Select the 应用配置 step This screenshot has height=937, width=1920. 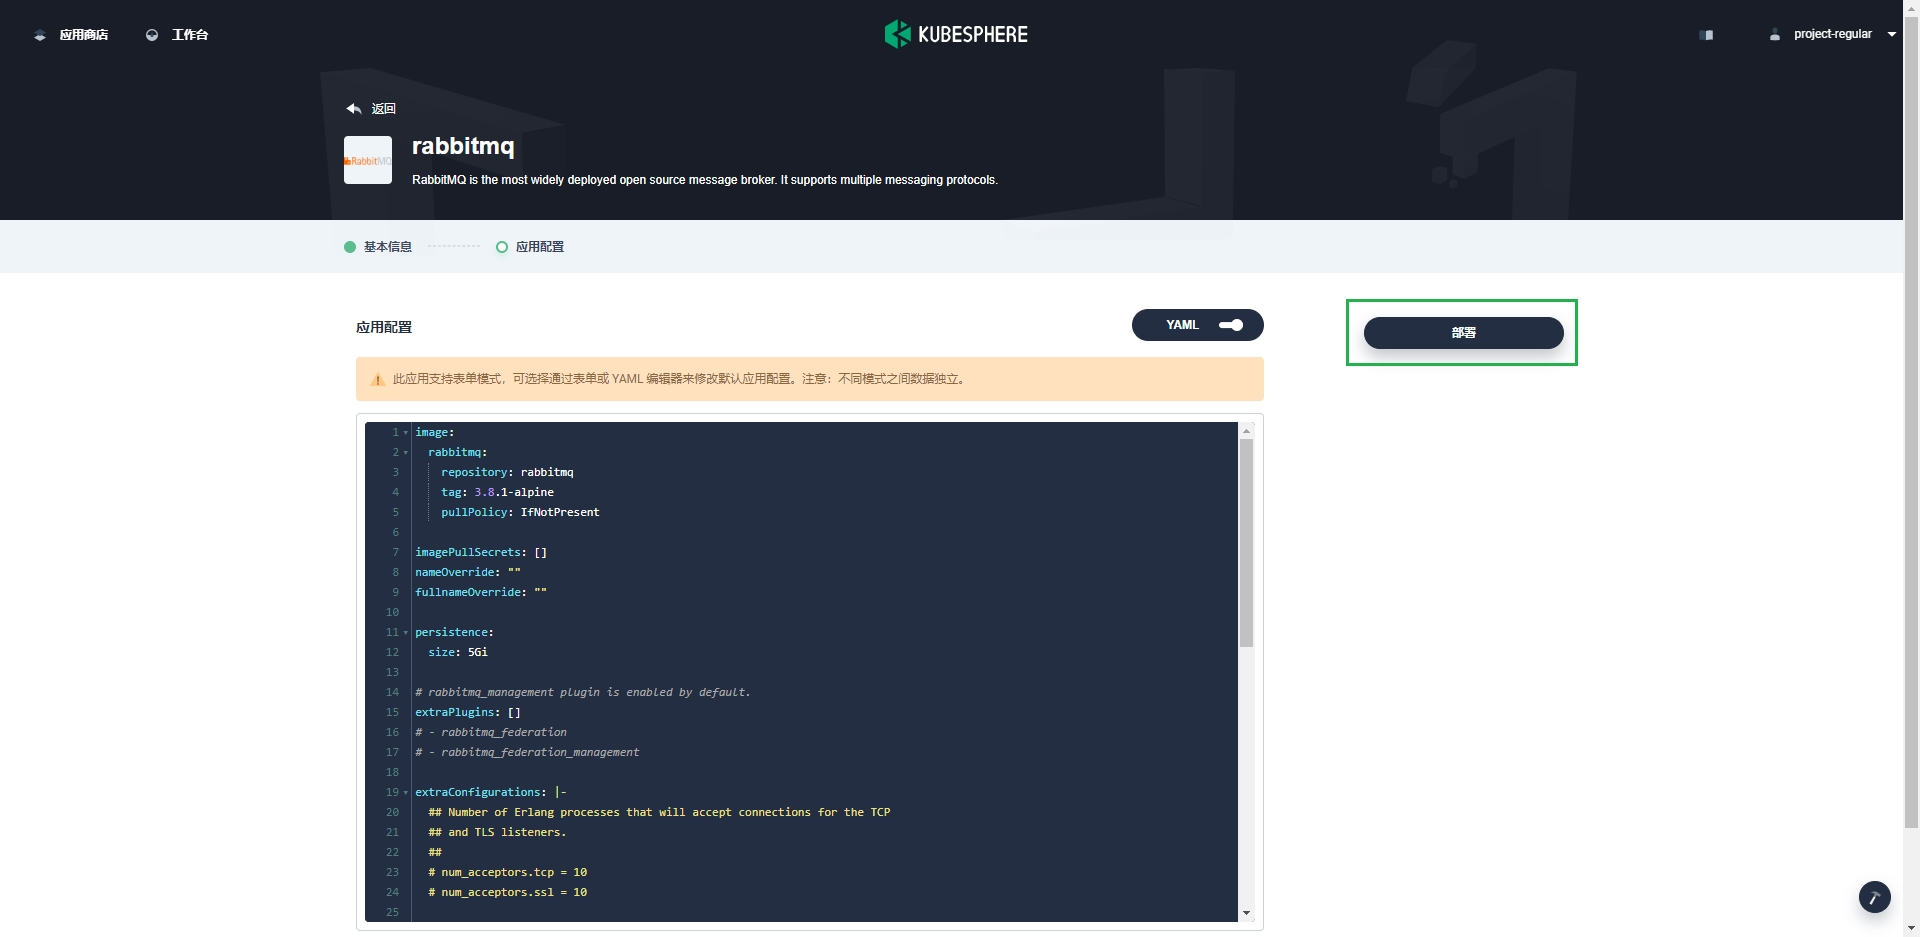click(x=530, y=247)
